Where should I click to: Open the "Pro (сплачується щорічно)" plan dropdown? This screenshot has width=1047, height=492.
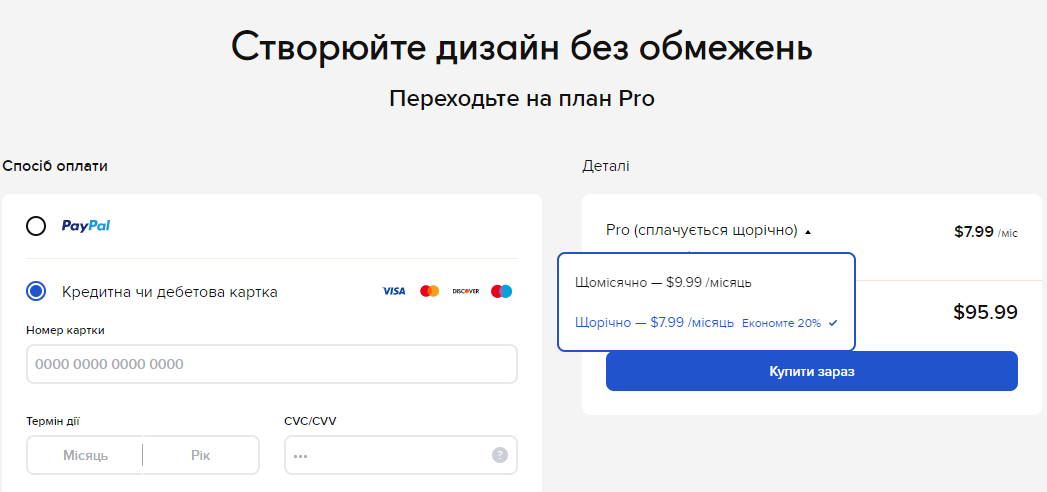pyautogui.click(x=702, y=230)
